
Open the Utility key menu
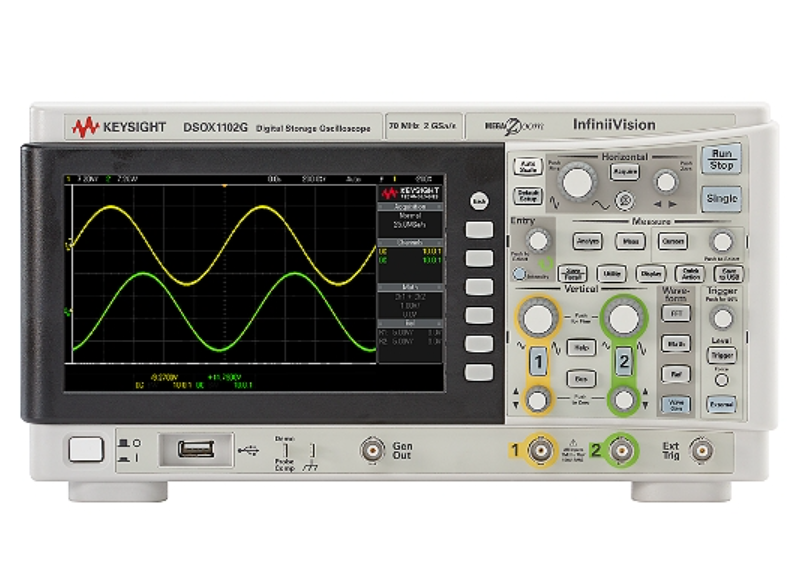coord(611,274)
